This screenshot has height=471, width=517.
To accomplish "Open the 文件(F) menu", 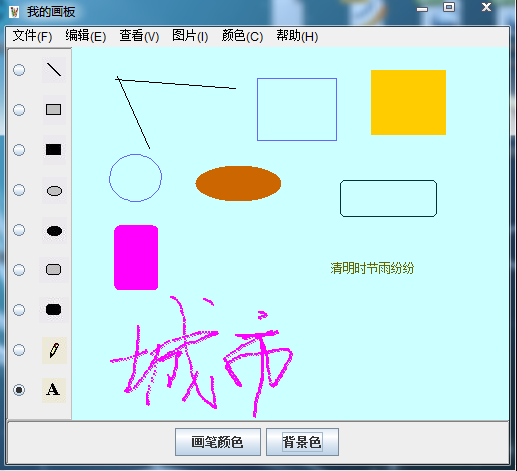I will 32,36.
